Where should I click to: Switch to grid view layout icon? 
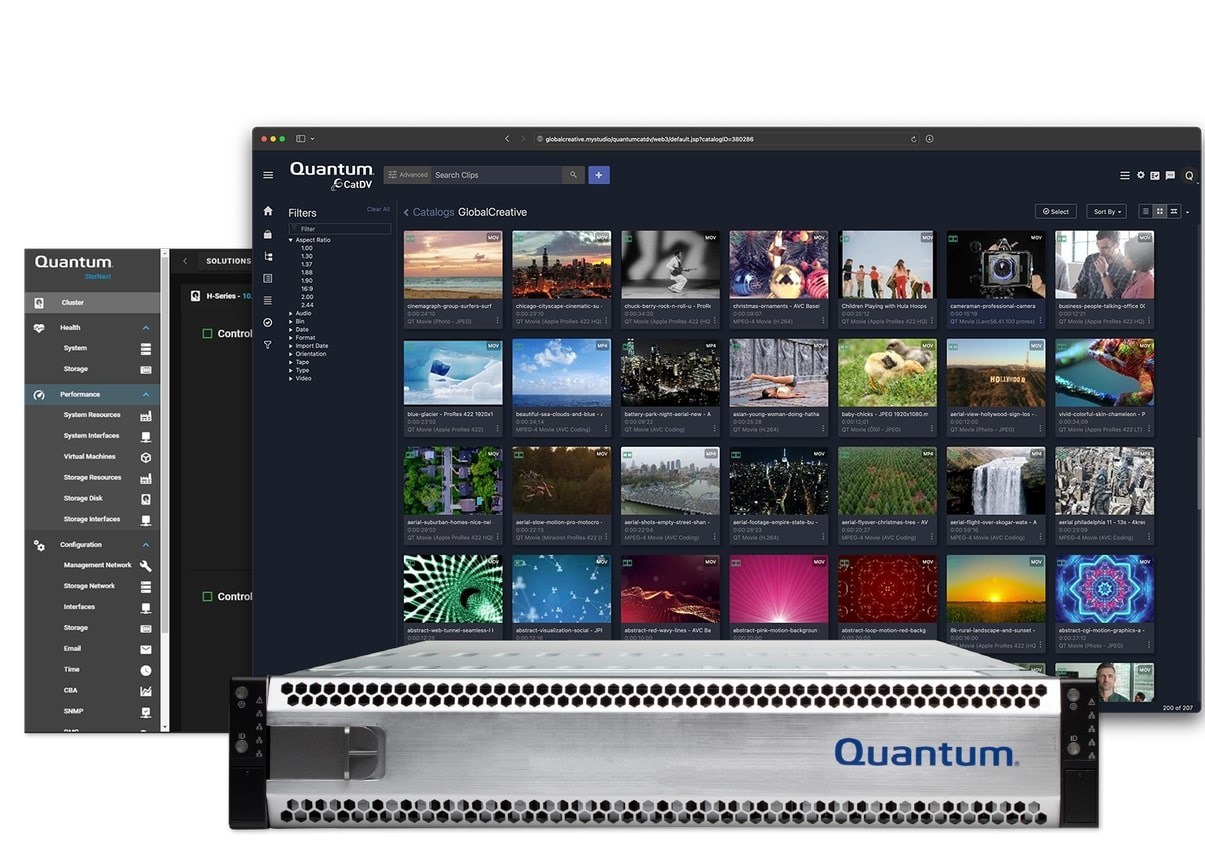(1160, 211)
